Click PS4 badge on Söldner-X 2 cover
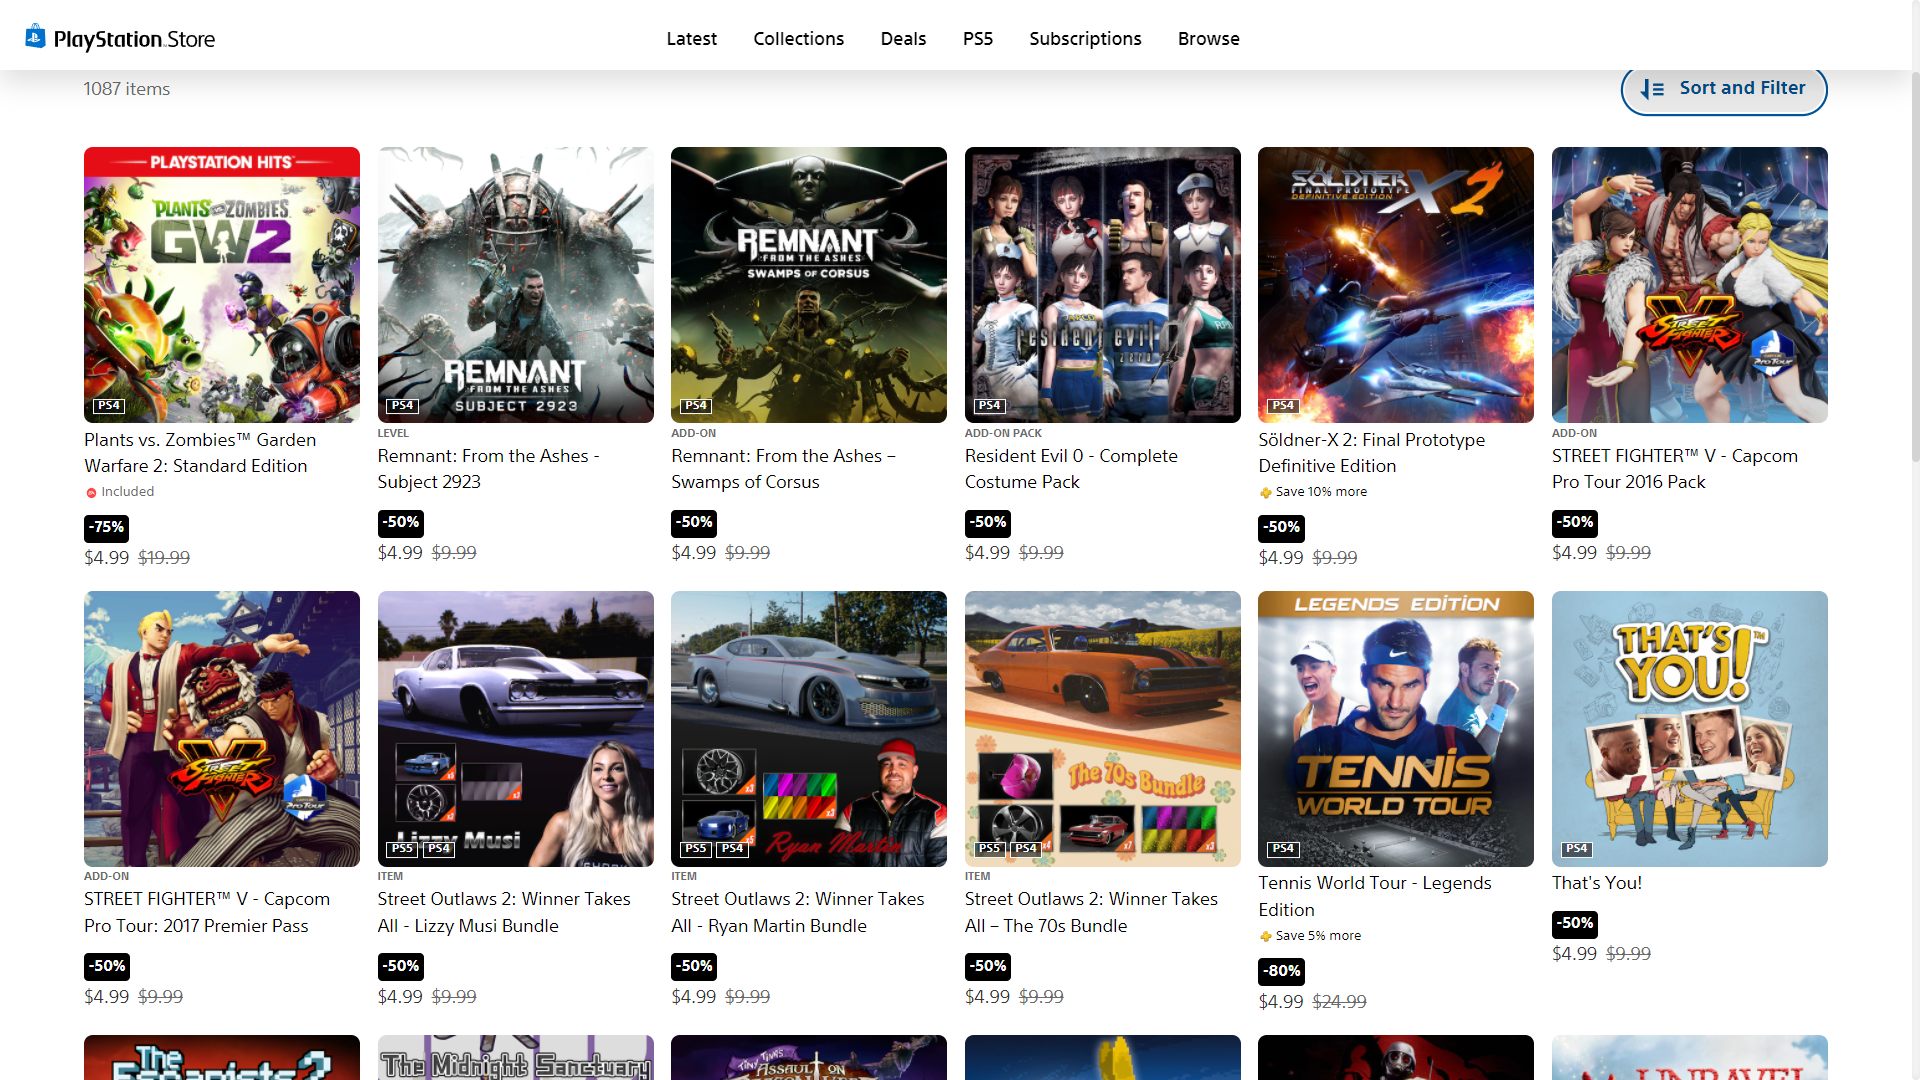The image size is (1920, 1080). [x=1283, y=405]
